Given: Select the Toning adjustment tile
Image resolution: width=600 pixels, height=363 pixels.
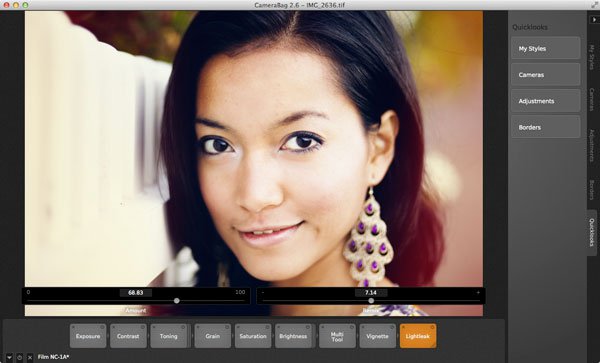Looking at the screenshot, I should pyautogui.click(x=169, y=336).
